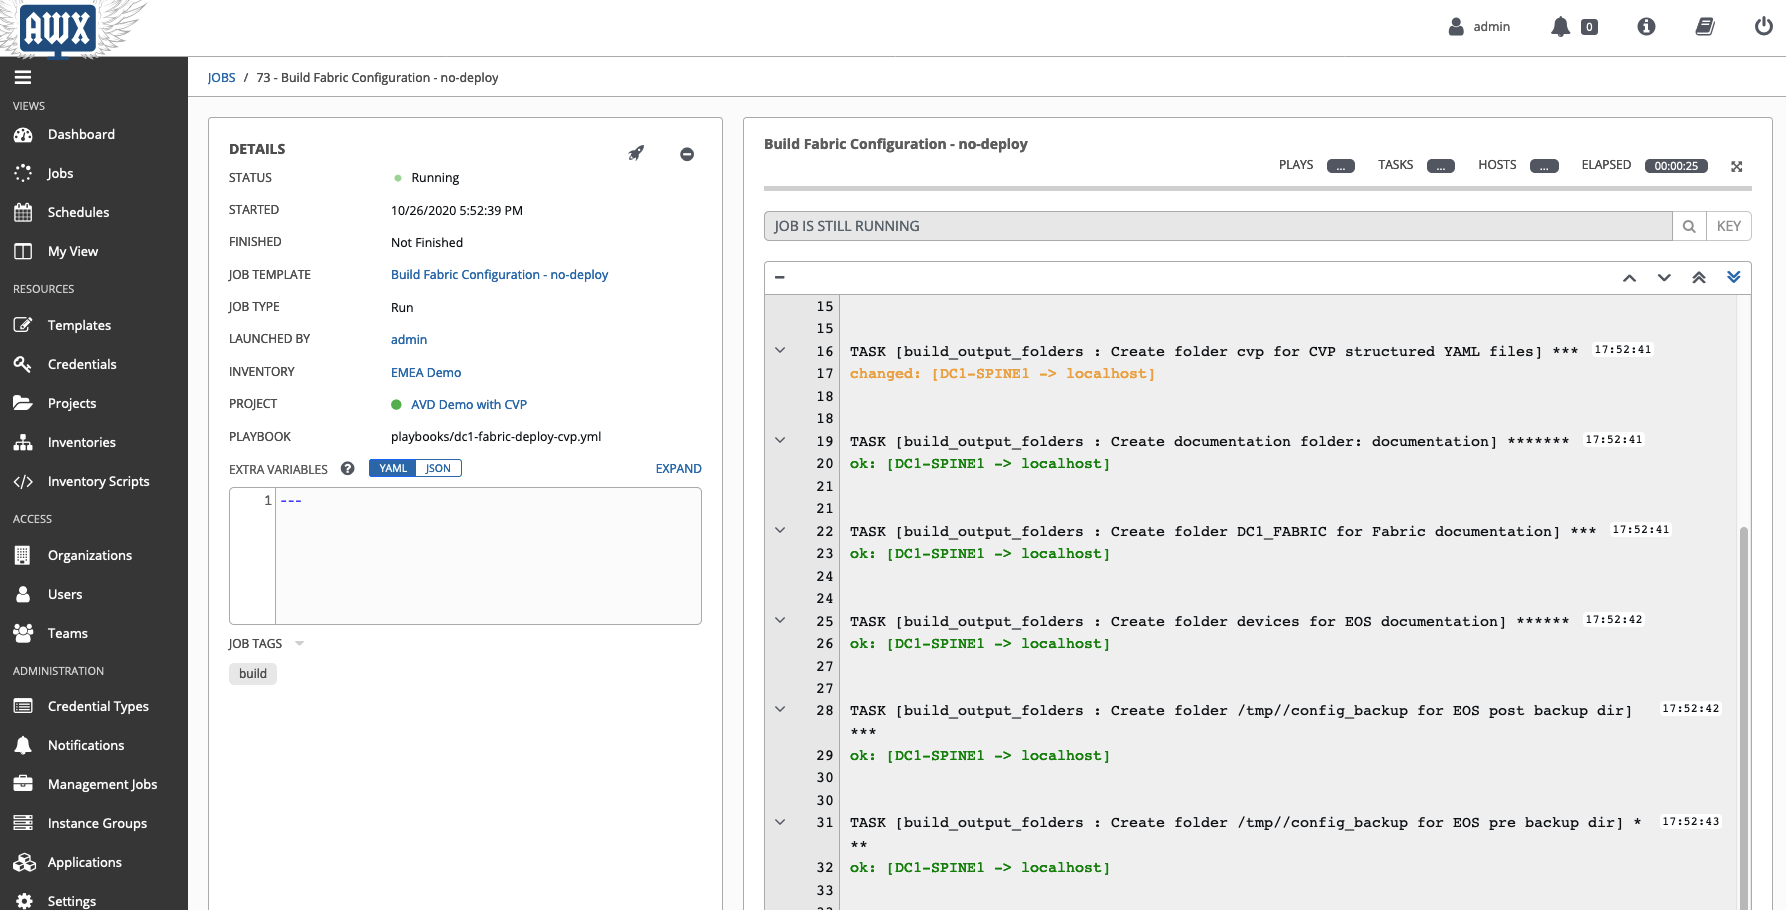Screen dimensions: 1786x910
Task: Log out using the power icon
Action: [1763, 27]
